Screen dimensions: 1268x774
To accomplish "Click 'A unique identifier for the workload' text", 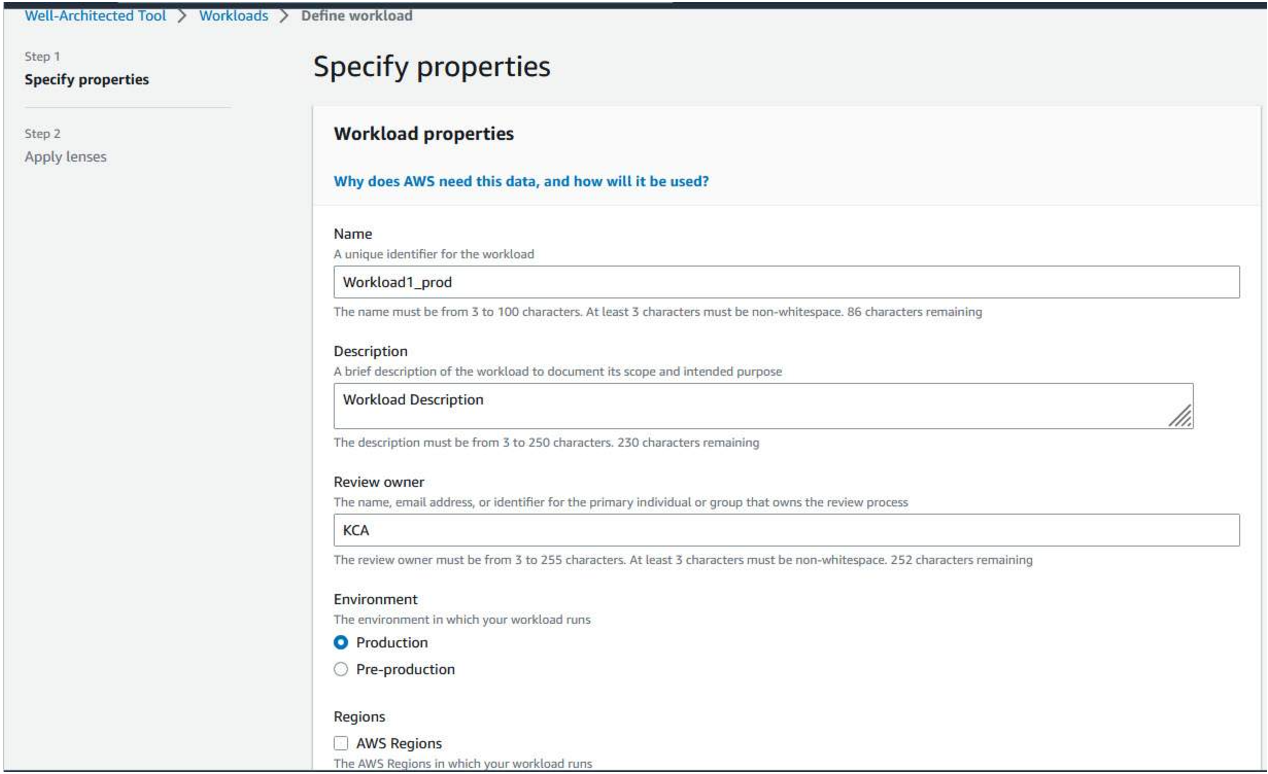I will click(433, 254).
